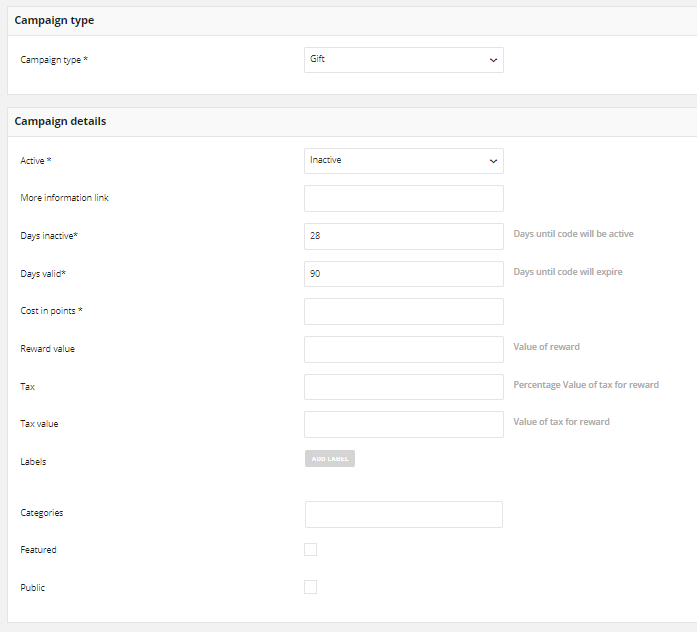Click the Tax value input field
The height and width of the screenshot is (632, 697).
tap(404, 424)
